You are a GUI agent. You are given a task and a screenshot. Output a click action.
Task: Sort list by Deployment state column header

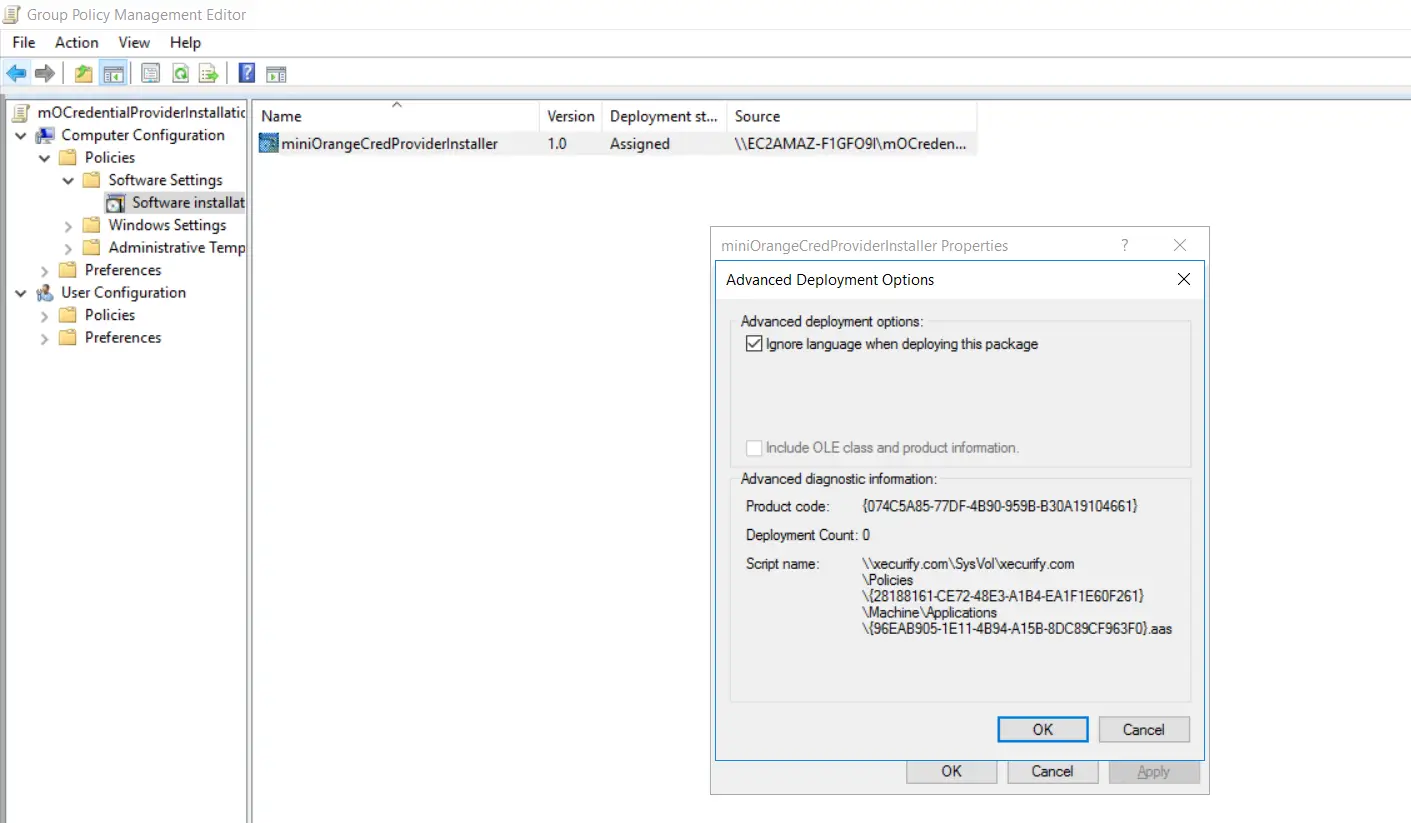(x=664, y=116)
